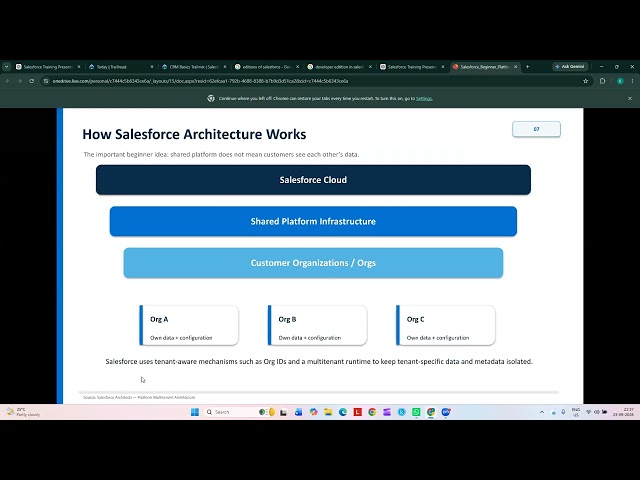Screen dimensions: 640x480
Task: Open clock and date flyout
Action: pos(623,412)
